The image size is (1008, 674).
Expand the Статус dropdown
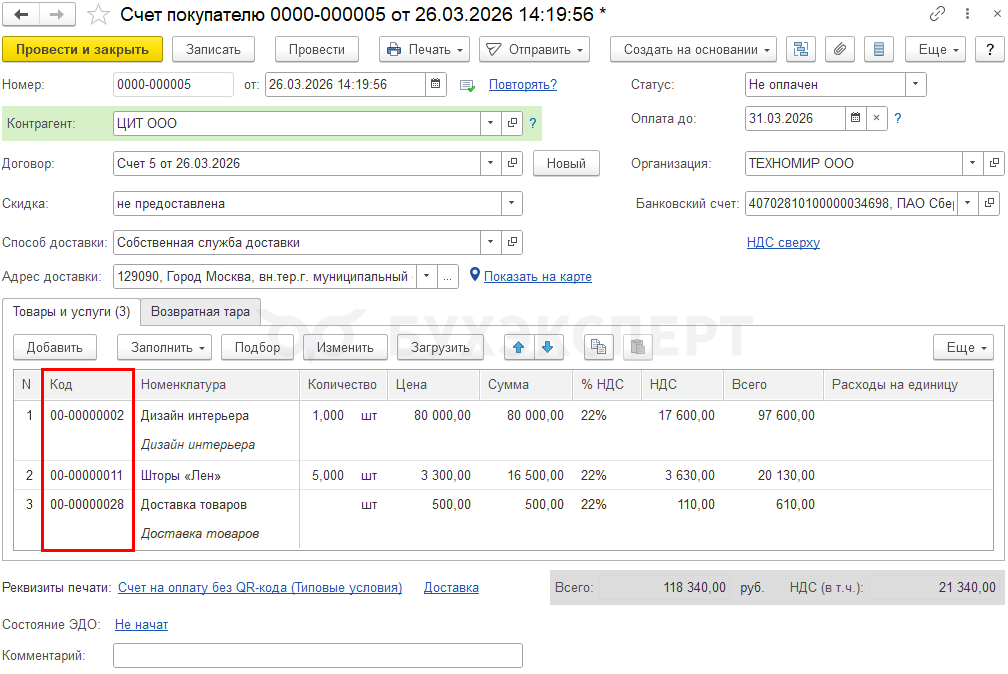click(915, 85)
